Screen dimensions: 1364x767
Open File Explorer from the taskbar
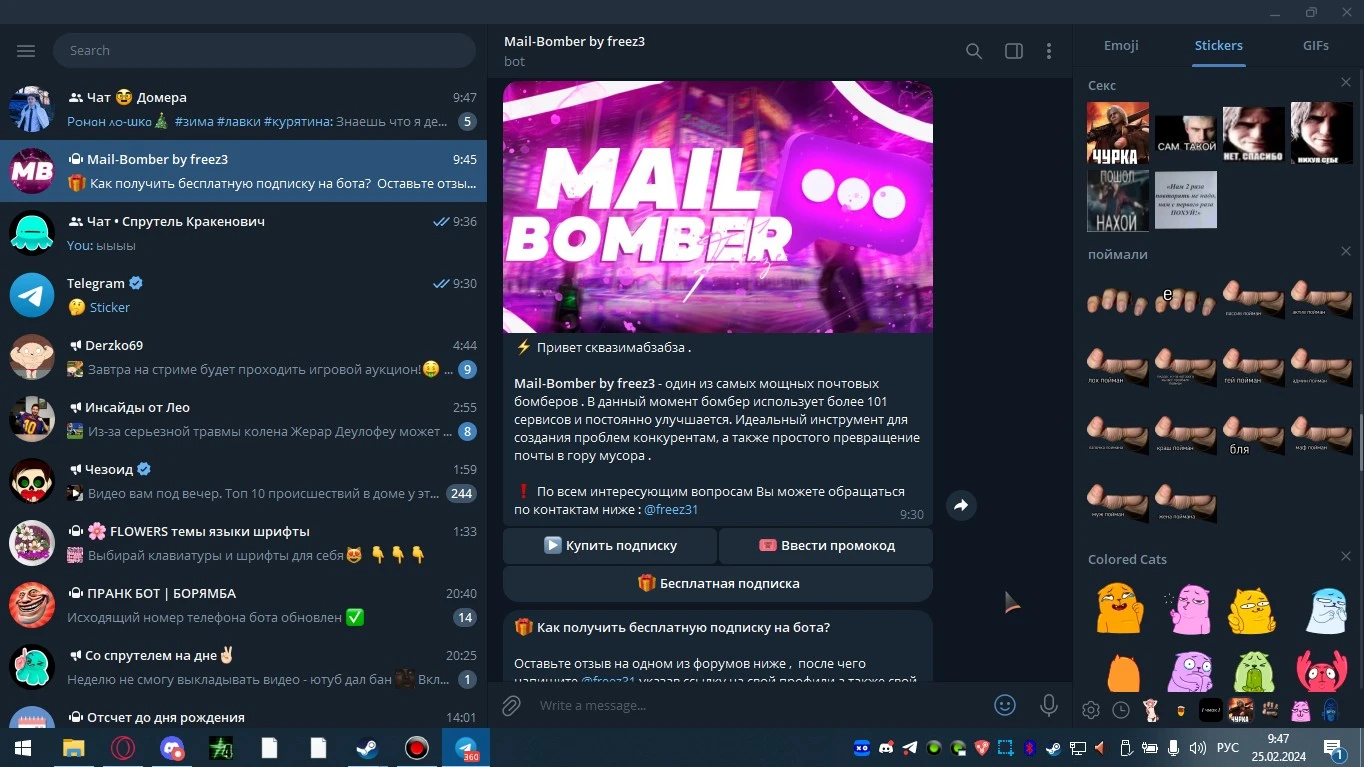click(x=73, y=748)
